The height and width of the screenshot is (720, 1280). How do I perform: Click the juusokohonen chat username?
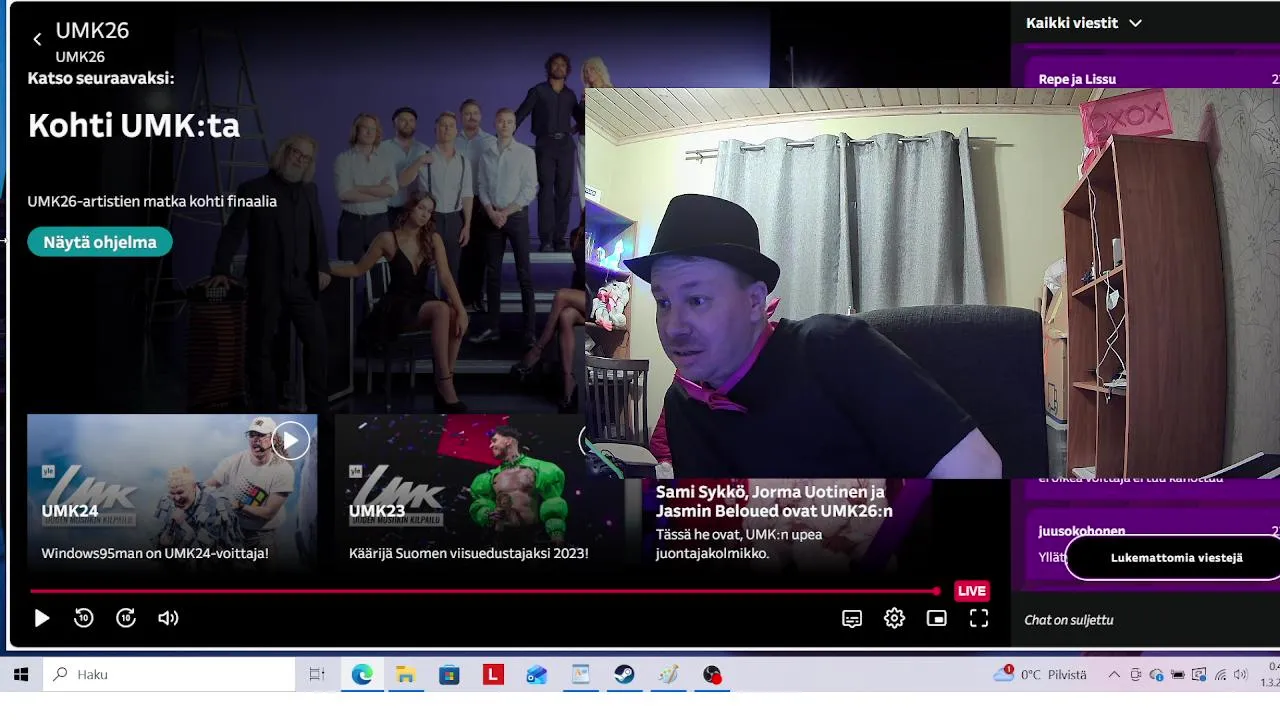(1082, 531)
